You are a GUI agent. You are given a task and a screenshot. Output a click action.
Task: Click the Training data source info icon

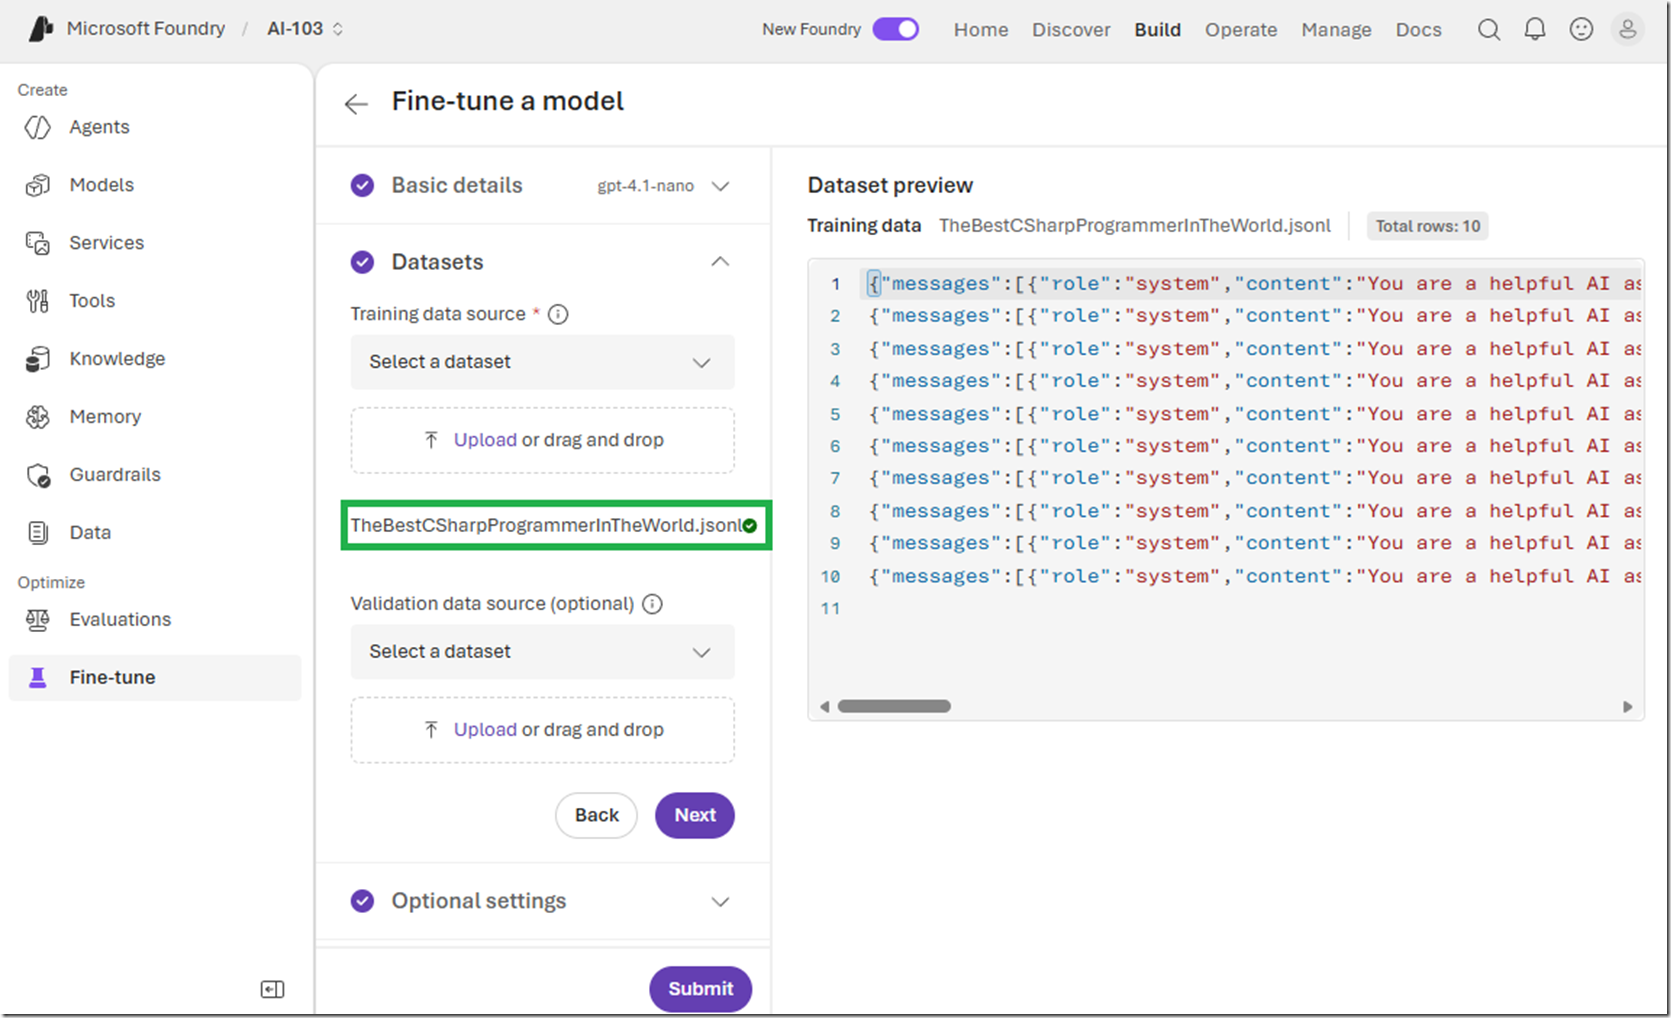558,314
